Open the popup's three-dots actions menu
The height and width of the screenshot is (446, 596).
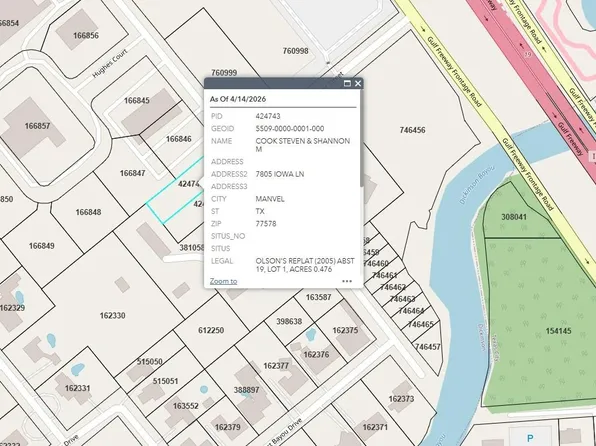[347, 281]
